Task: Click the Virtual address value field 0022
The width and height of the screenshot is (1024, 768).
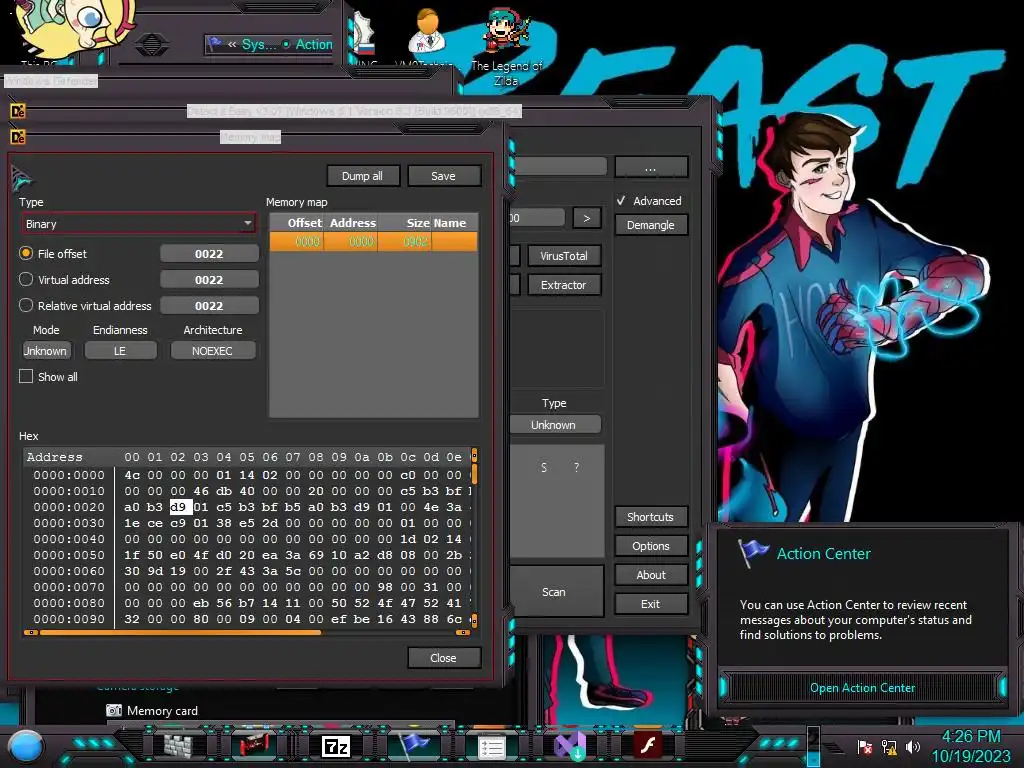Action: tap(209, 280)
